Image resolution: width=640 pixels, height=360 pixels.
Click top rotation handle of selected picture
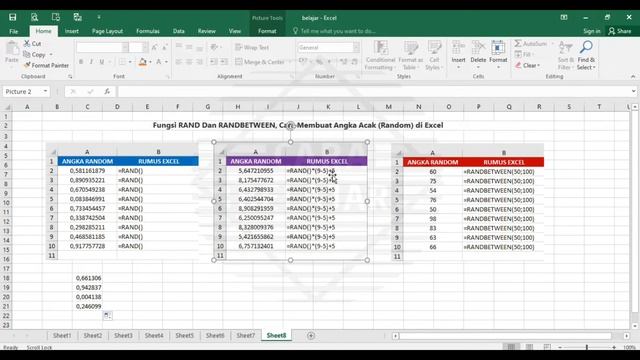coord(291,126)
